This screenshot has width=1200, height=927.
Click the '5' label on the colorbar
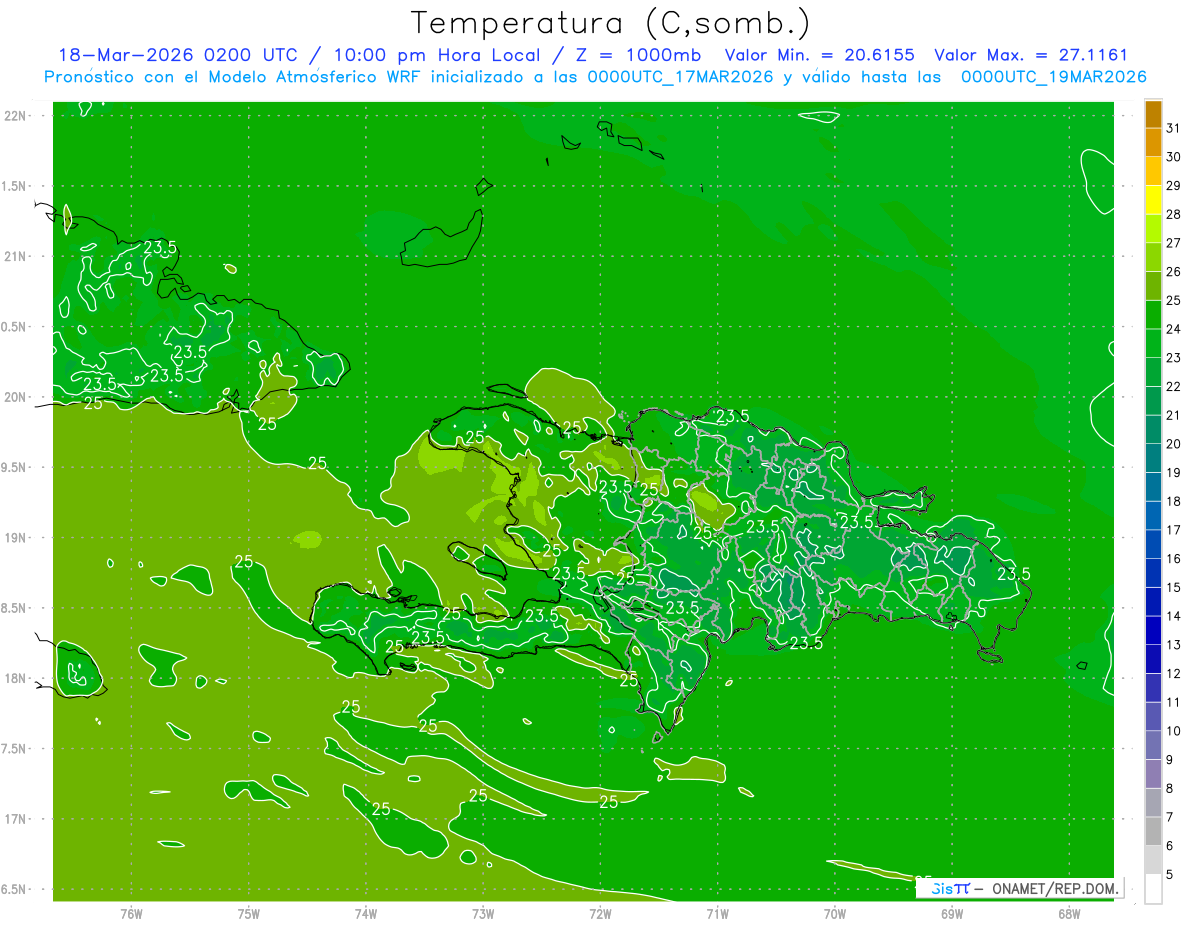1170,875
